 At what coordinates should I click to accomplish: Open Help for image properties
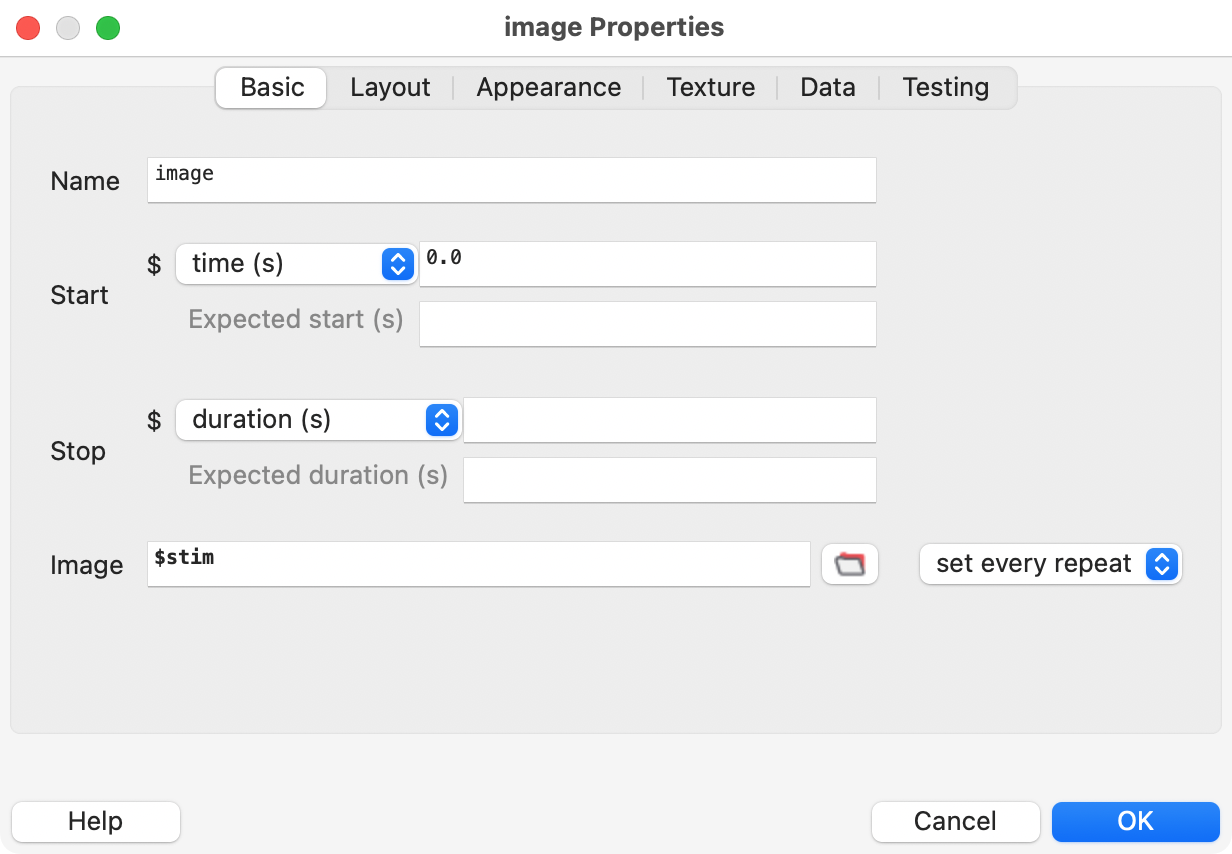[x=96, y=822]
